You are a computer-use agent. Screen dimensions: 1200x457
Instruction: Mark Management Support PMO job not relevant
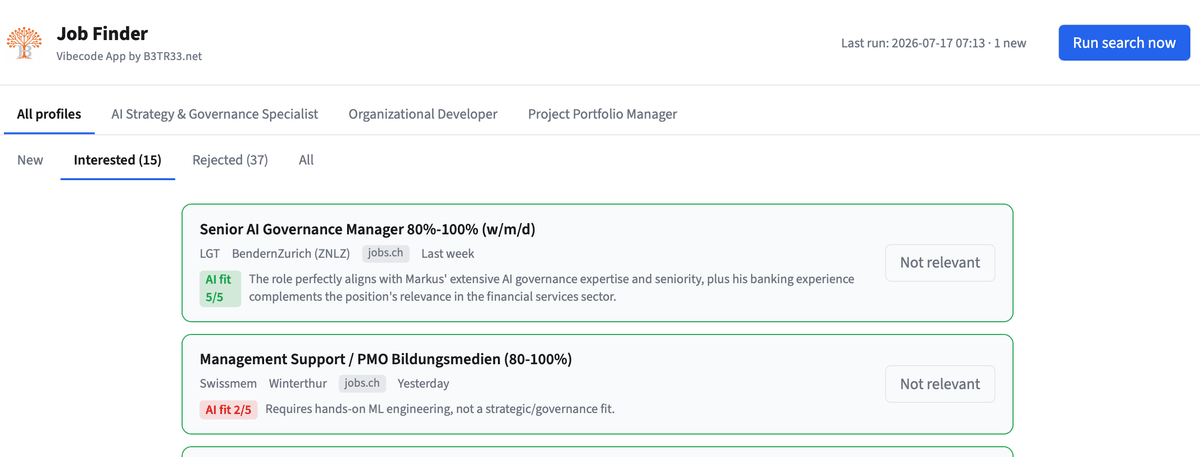click(940, 384)
